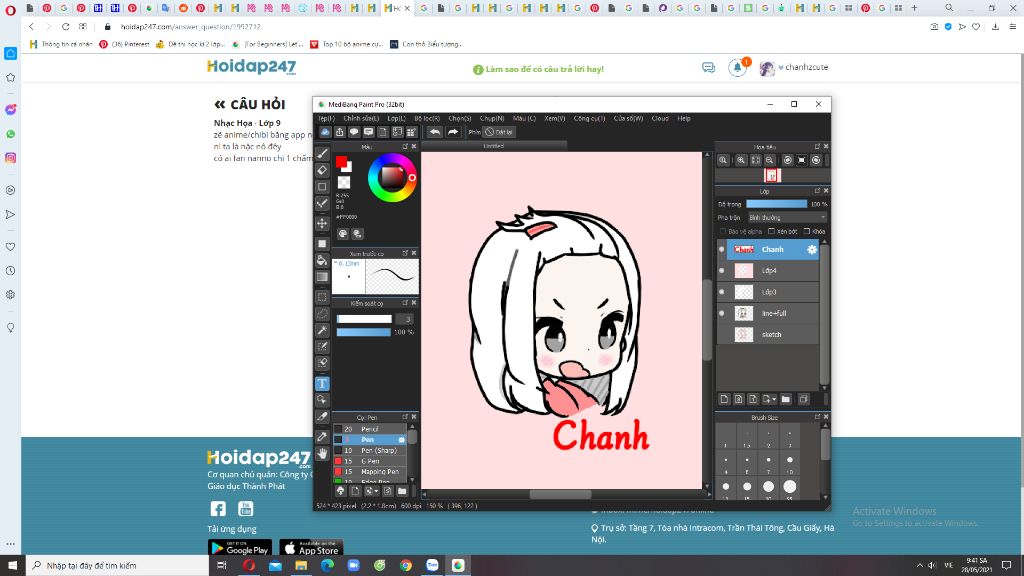The width and height of the screenshot is (1024, 576).
Task: Select the Pencil brush in list
Action: (370, 429)
